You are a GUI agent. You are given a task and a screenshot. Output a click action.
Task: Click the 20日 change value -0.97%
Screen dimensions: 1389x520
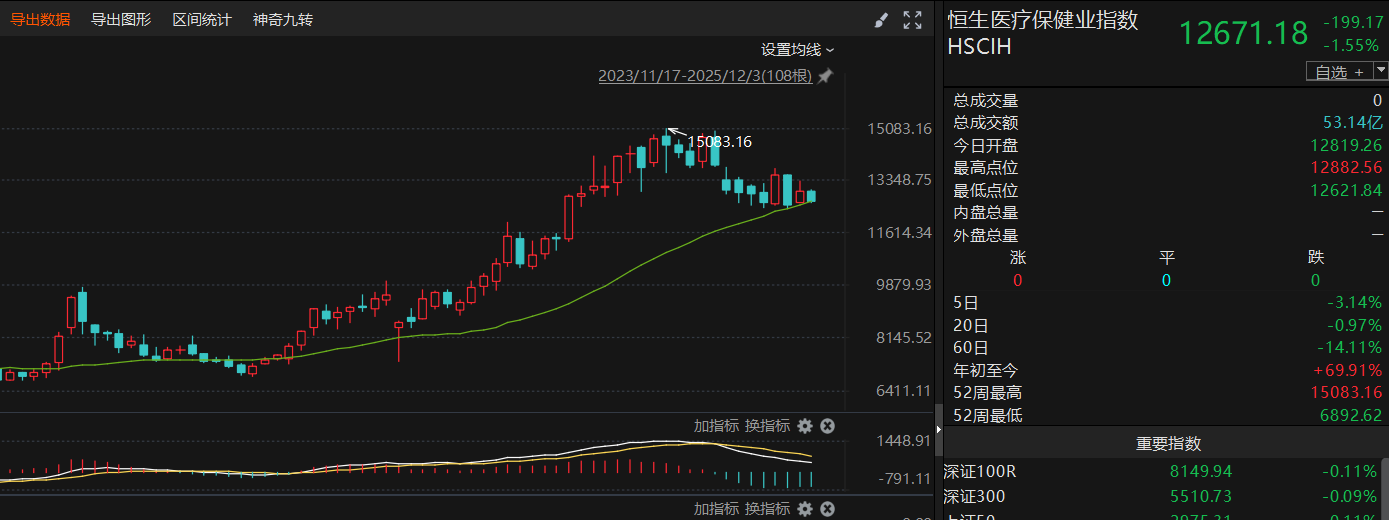[x=1354, y=325]
